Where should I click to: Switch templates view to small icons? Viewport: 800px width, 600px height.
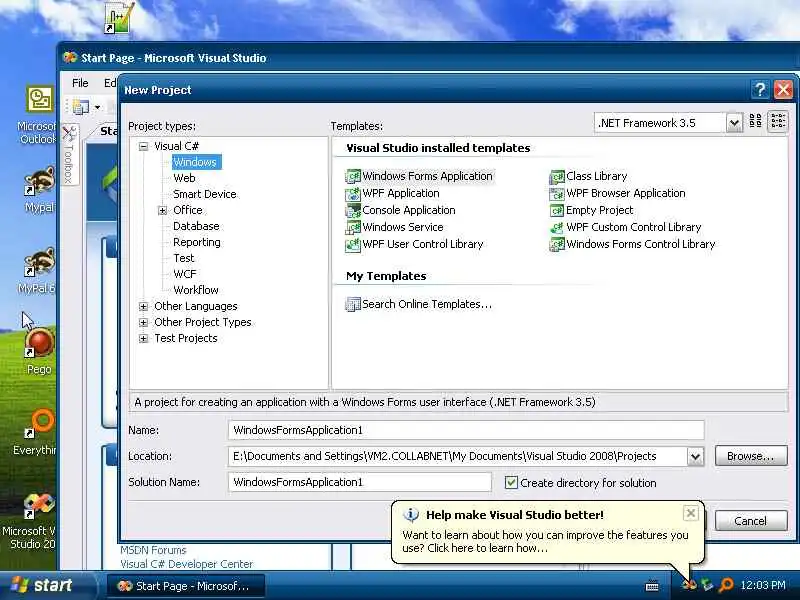[x=778, y=121]
